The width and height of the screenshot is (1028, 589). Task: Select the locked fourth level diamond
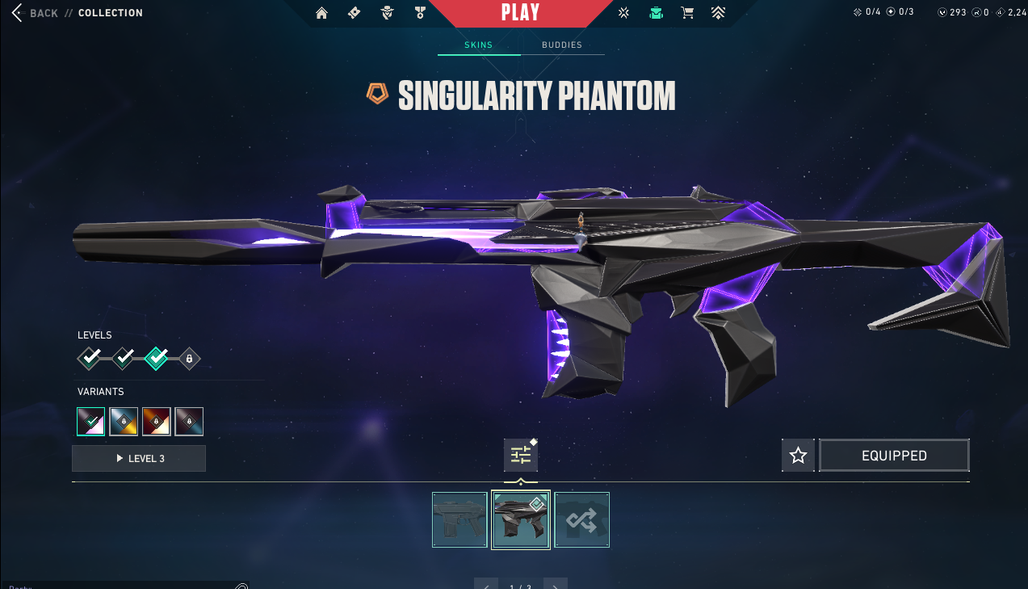(x=189, y=359)
